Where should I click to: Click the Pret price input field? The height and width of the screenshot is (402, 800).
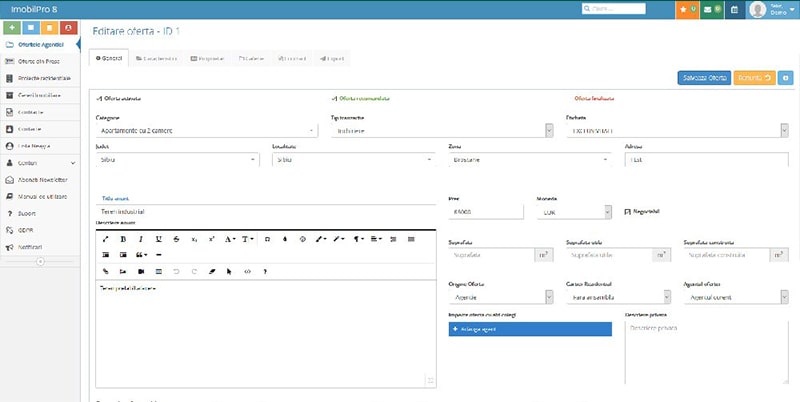pos(486,212)
